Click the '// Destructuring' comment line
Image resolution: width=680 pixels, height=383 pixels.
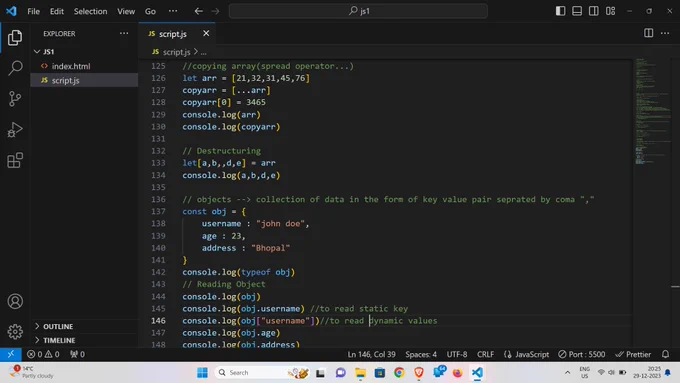[x=222, y=151]
